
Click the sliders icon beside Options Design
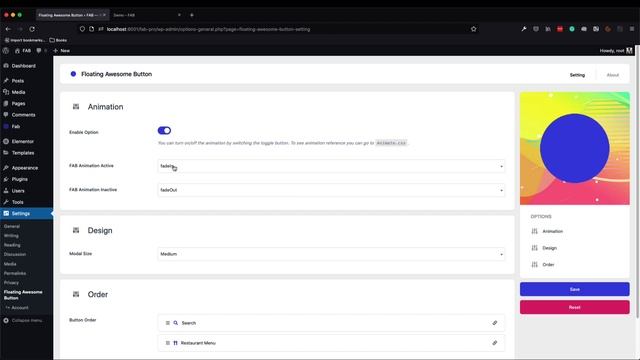coord(534,248)
